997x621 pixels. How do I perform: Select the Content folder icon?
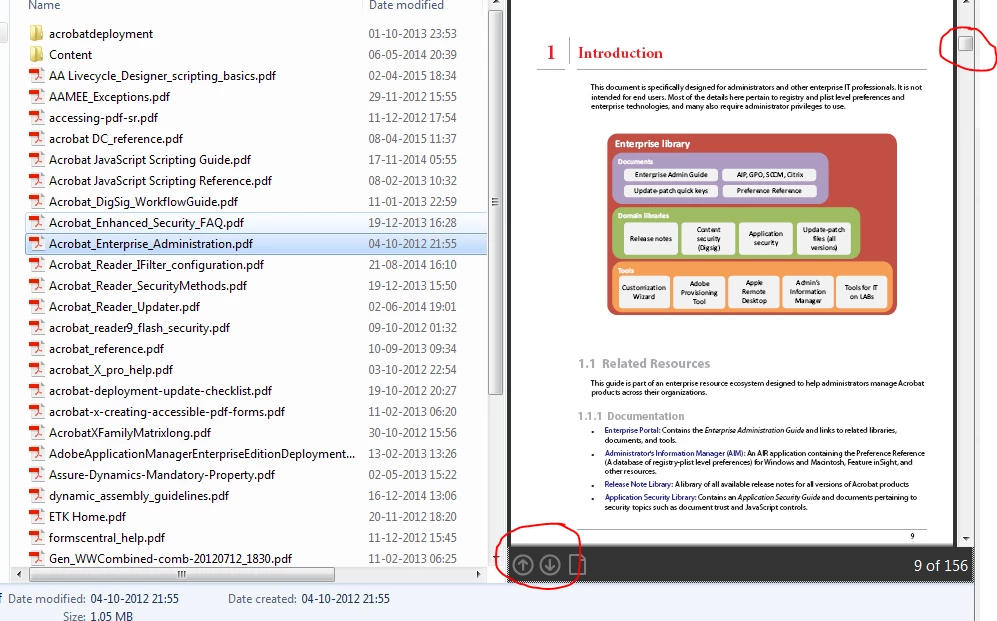click(x=37, y=54)
